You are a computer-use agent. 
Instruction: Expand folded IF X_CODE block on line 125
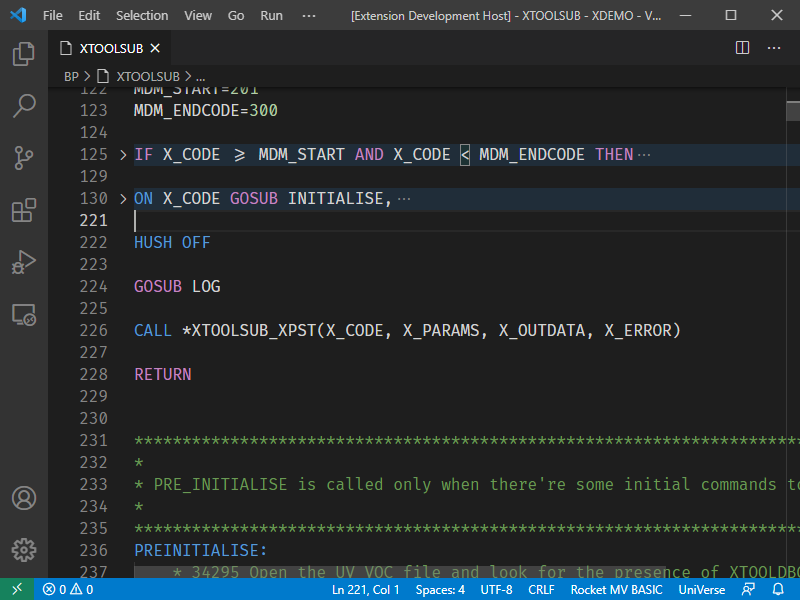click(123, 155)
